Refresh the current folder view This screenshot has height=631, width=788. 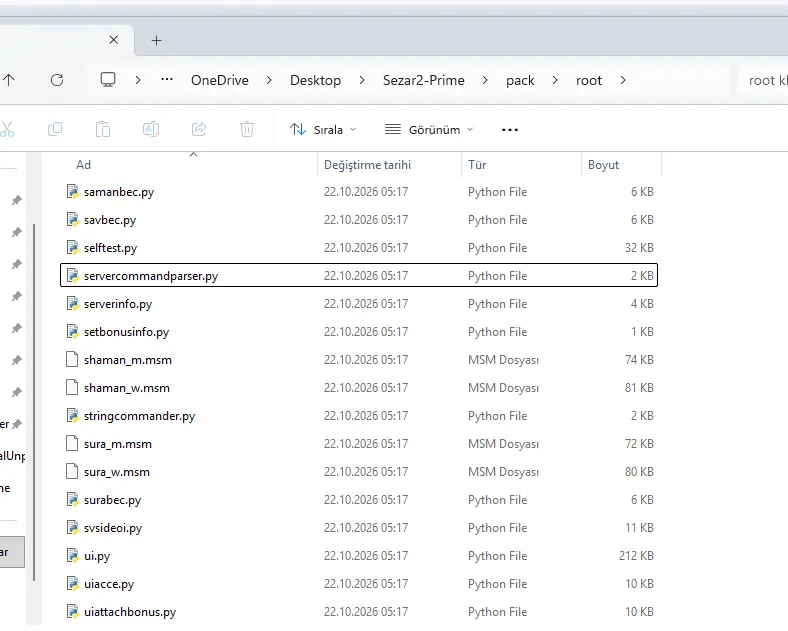[x=57, y=80]
